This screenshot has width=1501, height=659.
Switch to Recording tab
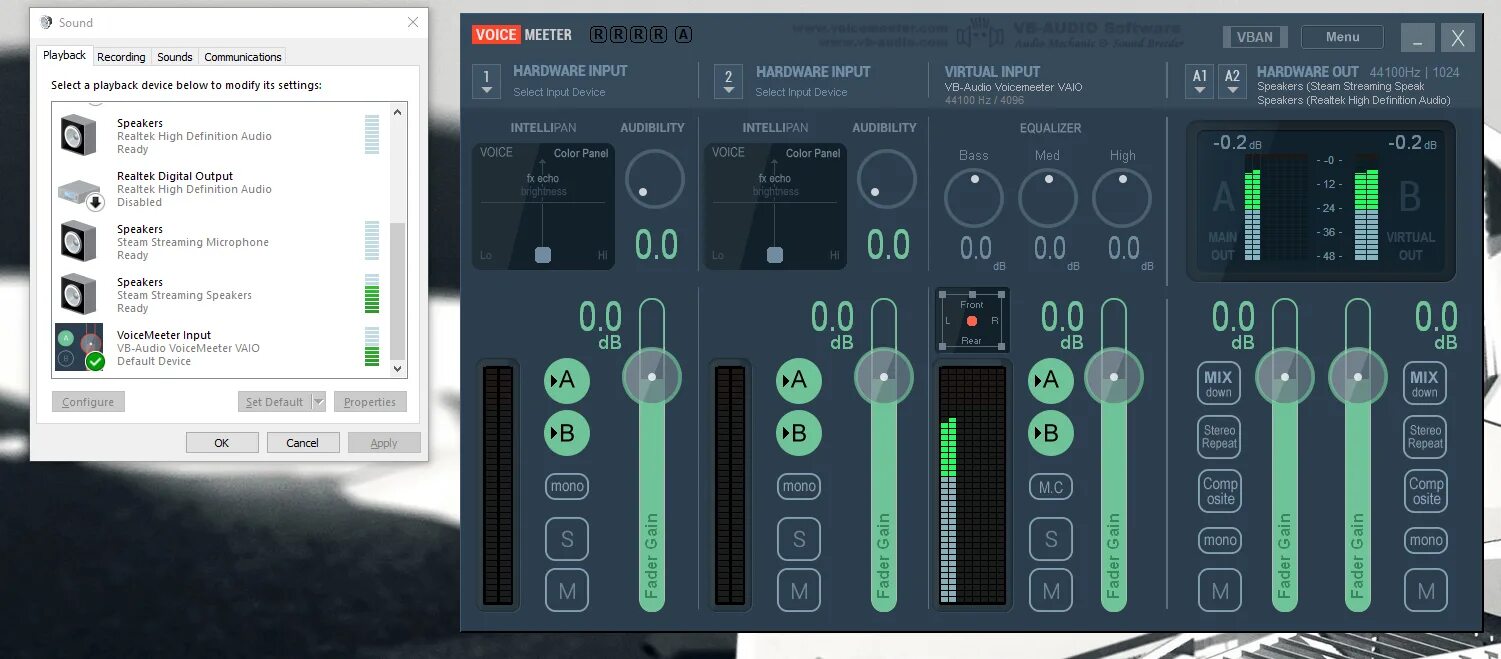click(x=122, y=57)
